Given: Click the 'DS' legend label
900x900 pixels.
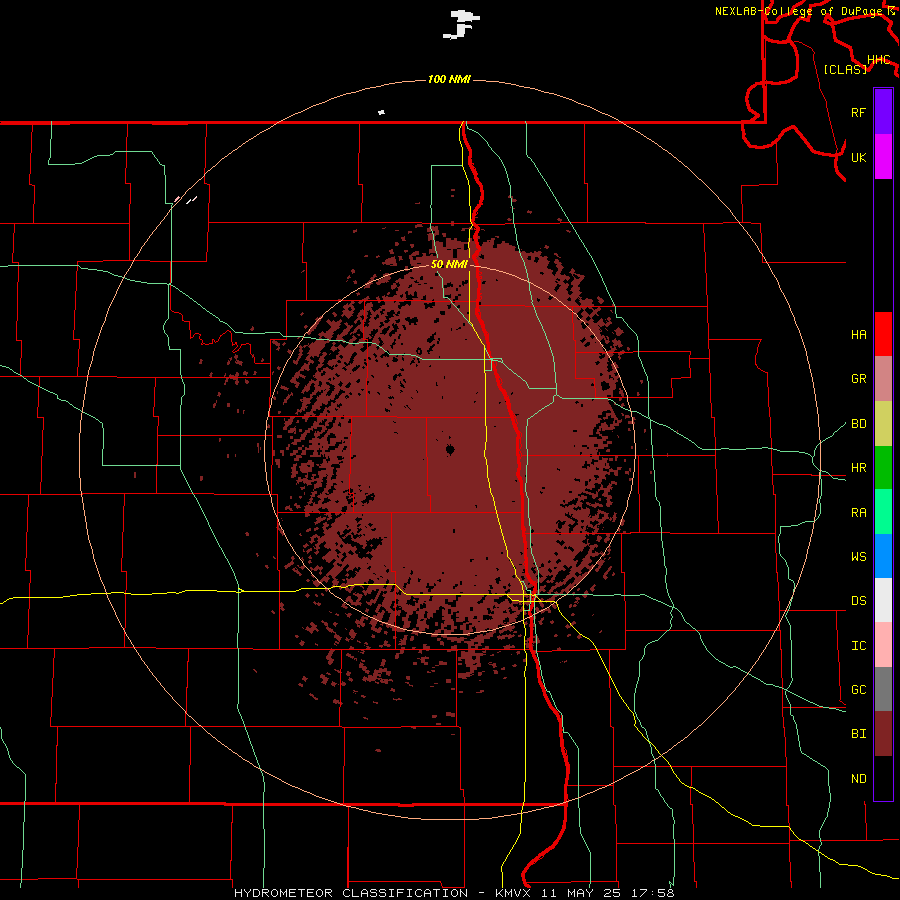Looking at the screenshot, I should pyautogui.click(x=858, y=601).
